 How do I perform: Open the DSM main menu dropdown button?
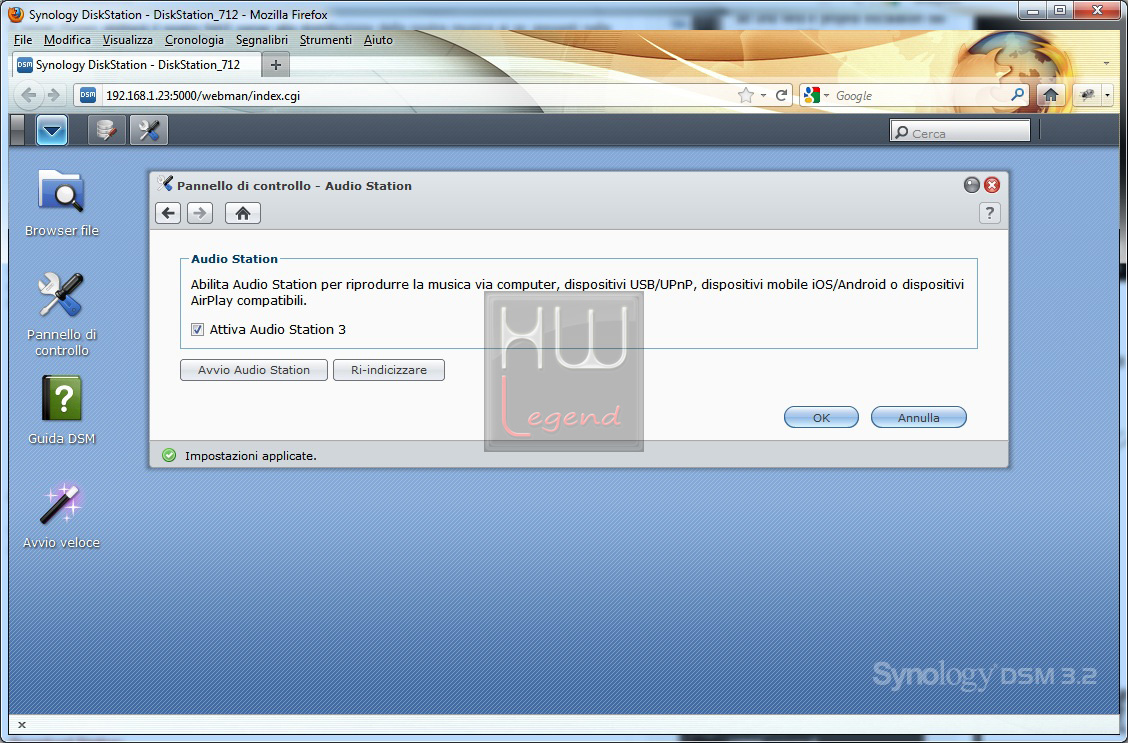pyautogui.click(x=52, y=130)
